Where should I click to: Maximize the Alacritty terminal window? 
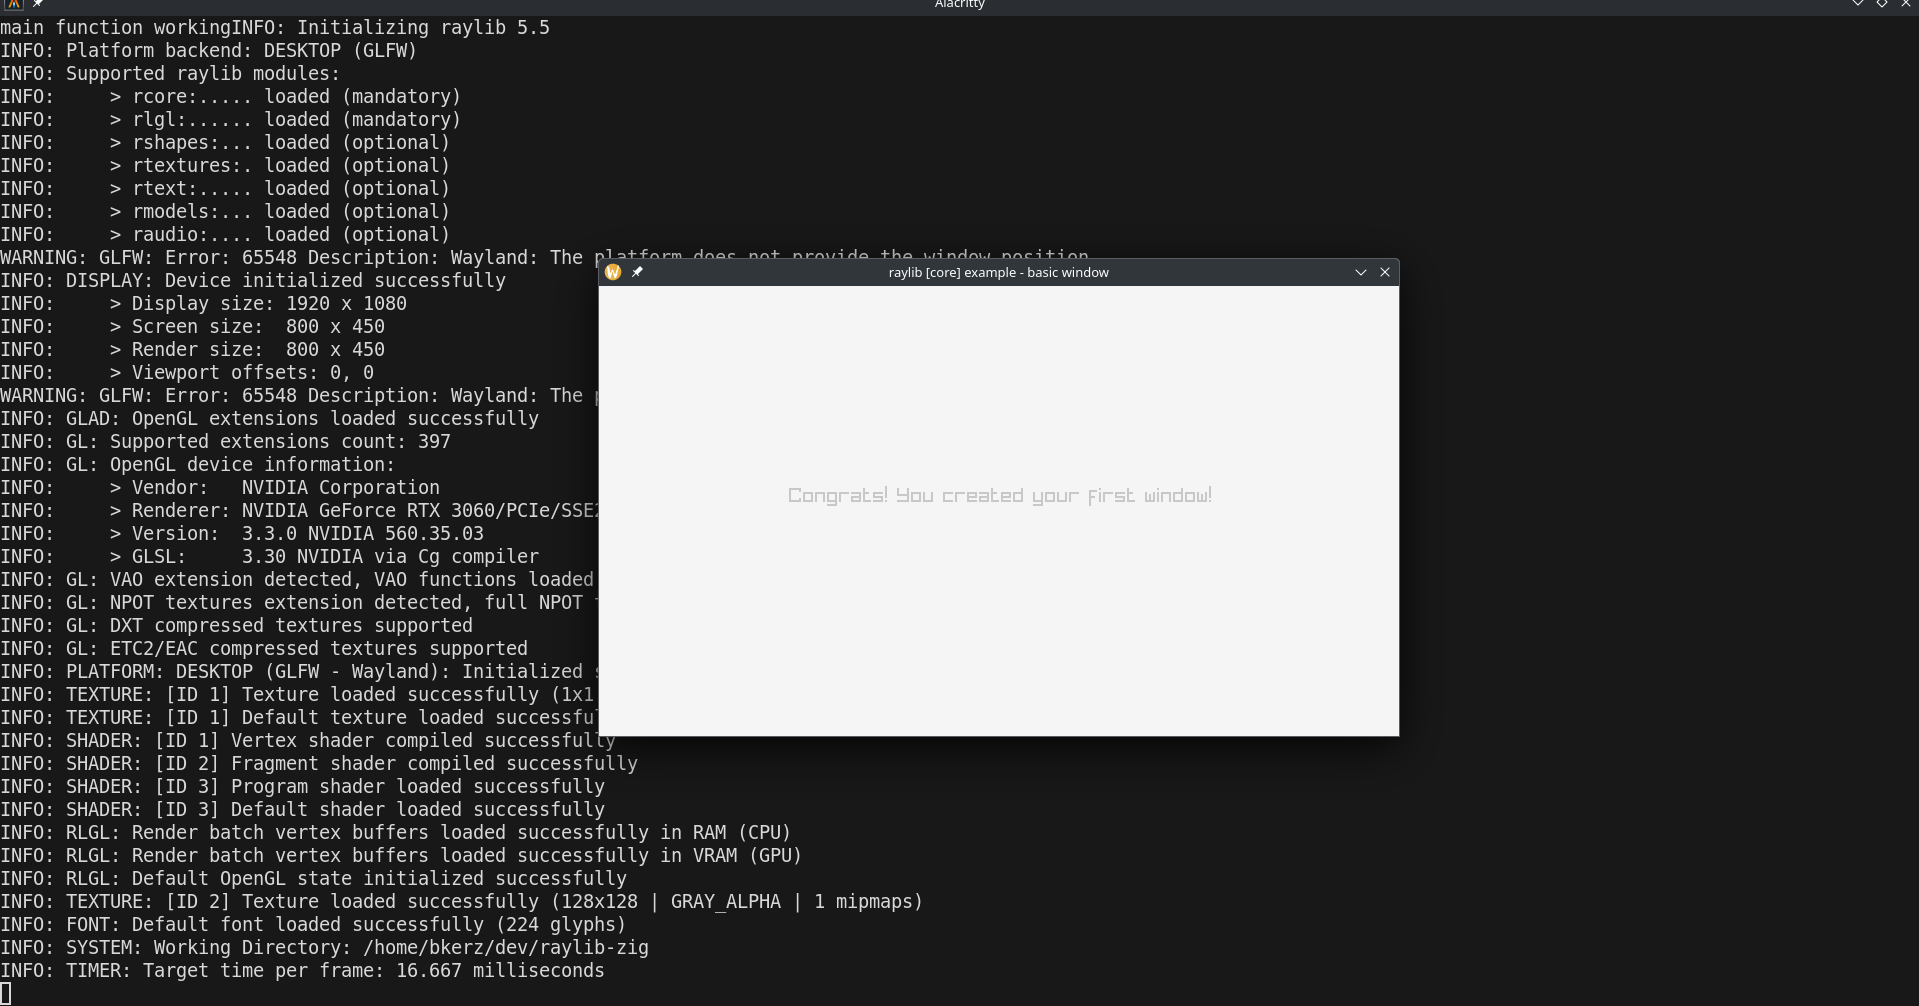[1882, 4]
